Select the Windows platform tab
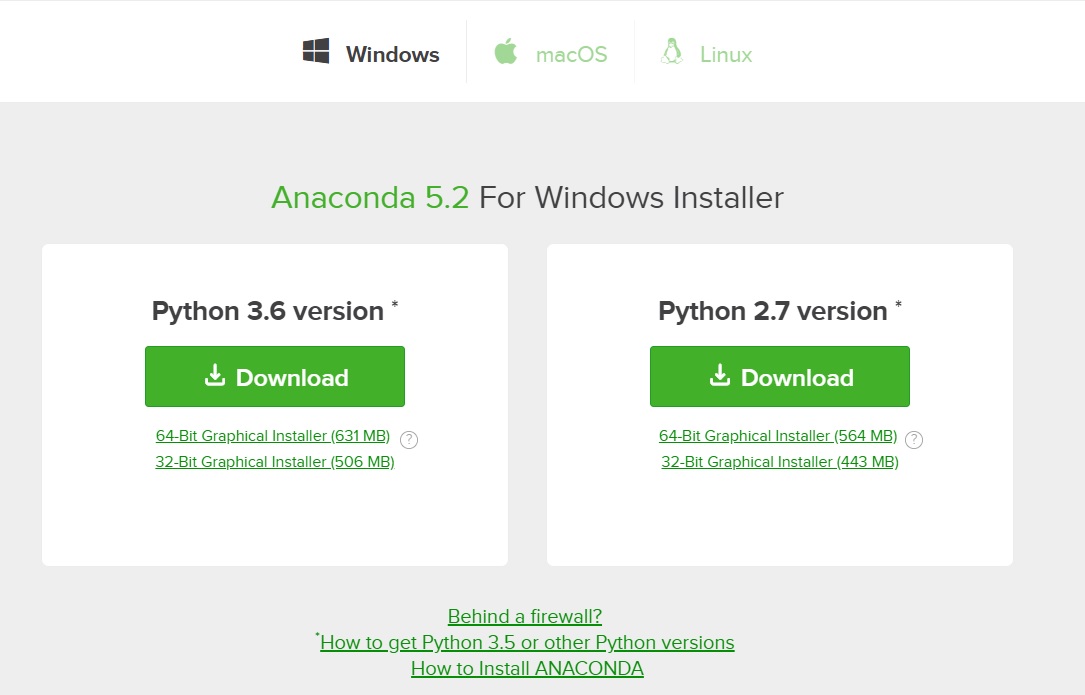Screen dimensions: 1085x695 tap(370, 54)
